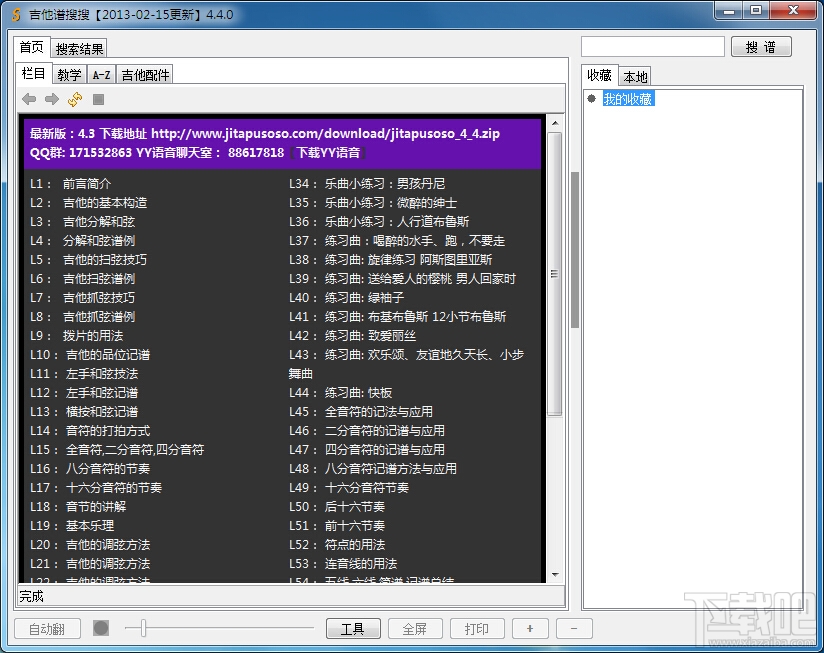Viewport: 824px width, 653px height.
Task: Select 我的收藏 tree item
Action: click(x=628, y=99)
